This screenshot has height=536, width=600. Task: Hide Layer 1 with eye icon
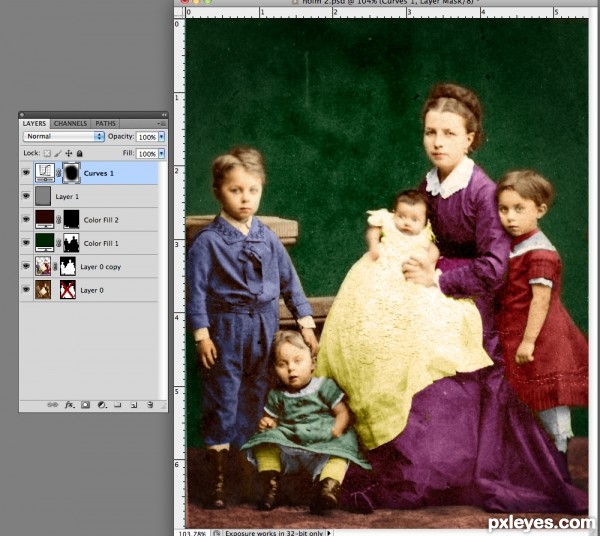26,196
